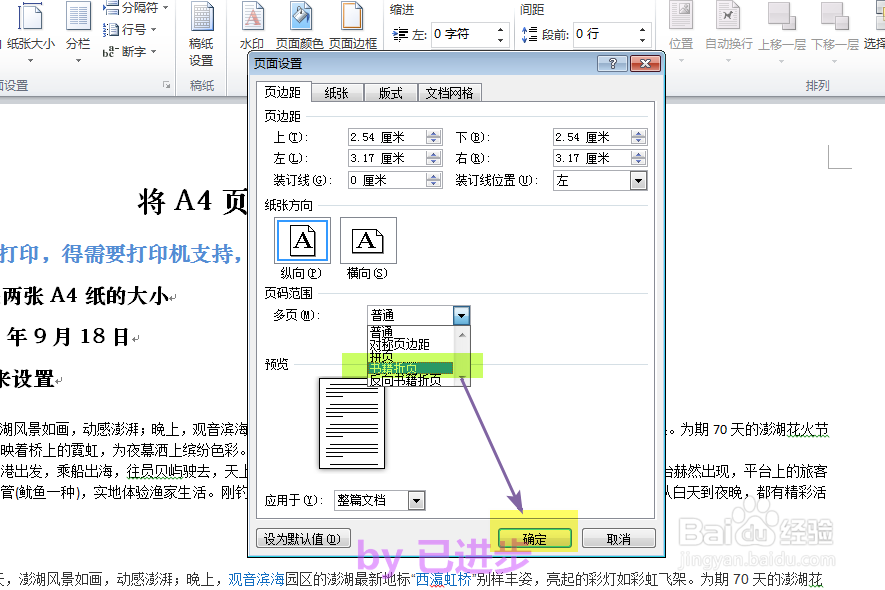Select portrait orientation 纵向
885x590 pixels.
click(x=301, y=240)
